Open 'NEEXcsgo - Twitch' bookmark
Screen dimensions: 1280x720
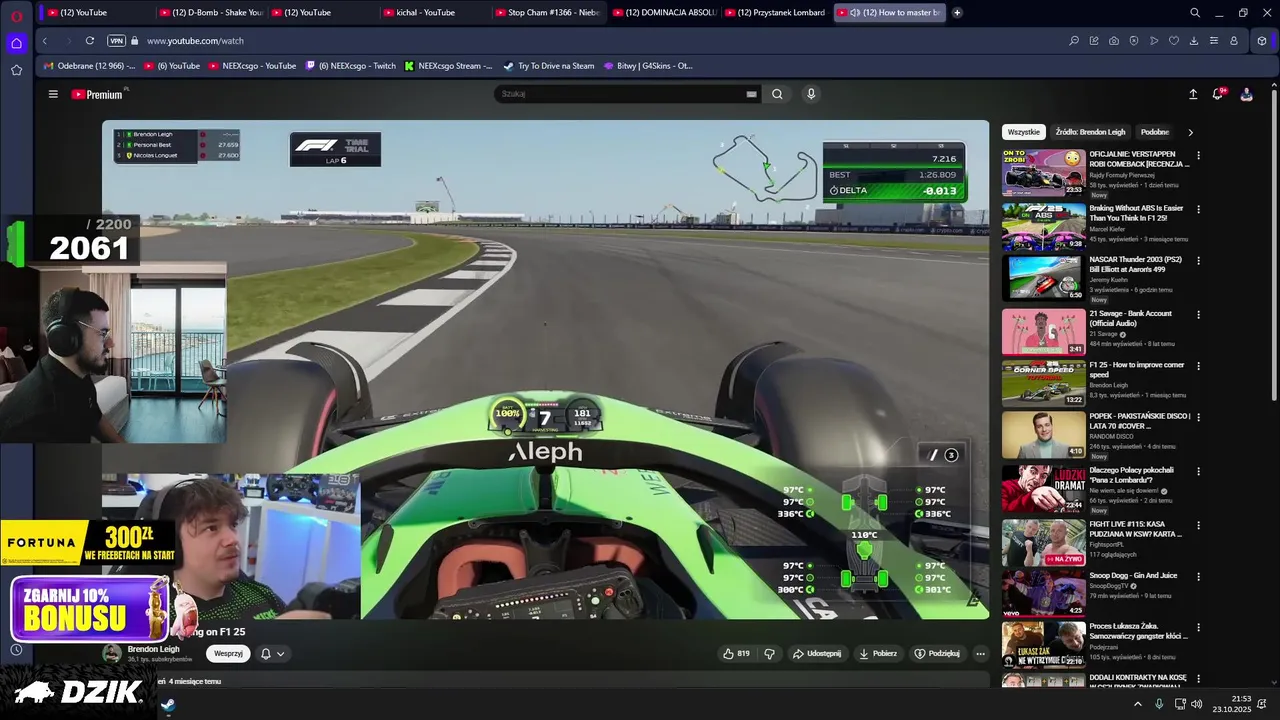(x=351, y=66)
